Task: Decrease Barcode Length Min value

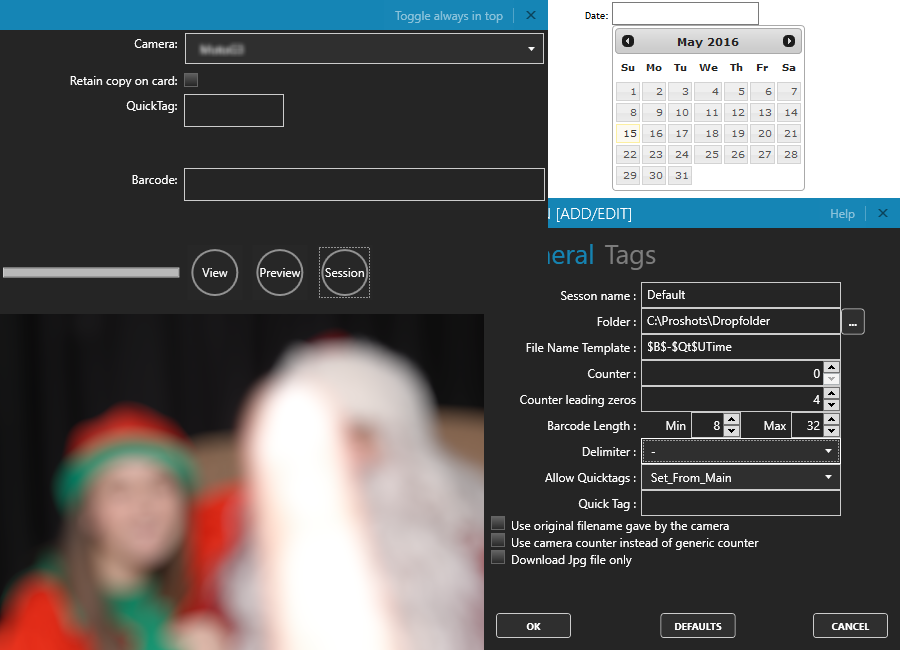Action: [x=731, y=431]
